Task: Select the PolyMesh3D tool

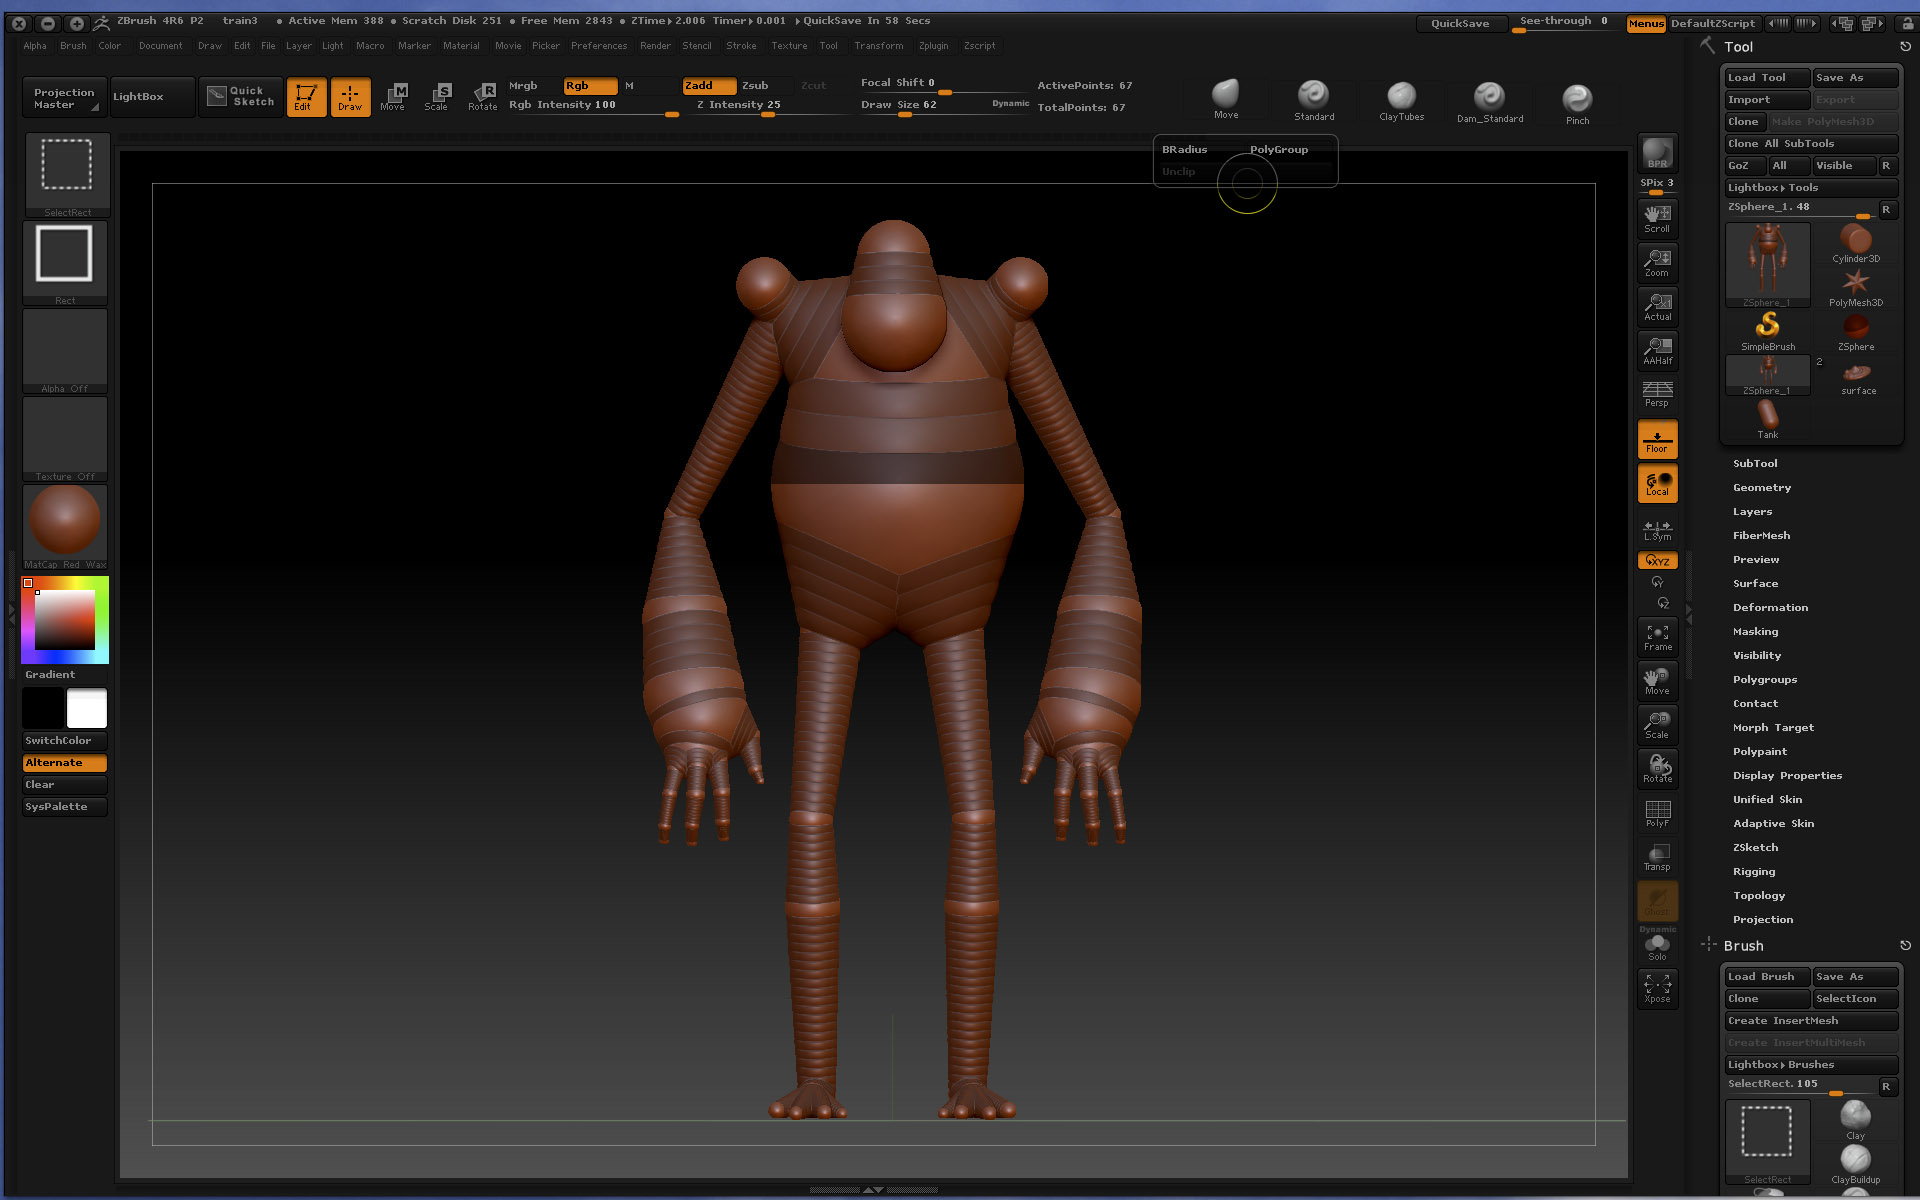Action: (x=1855, y=288)
